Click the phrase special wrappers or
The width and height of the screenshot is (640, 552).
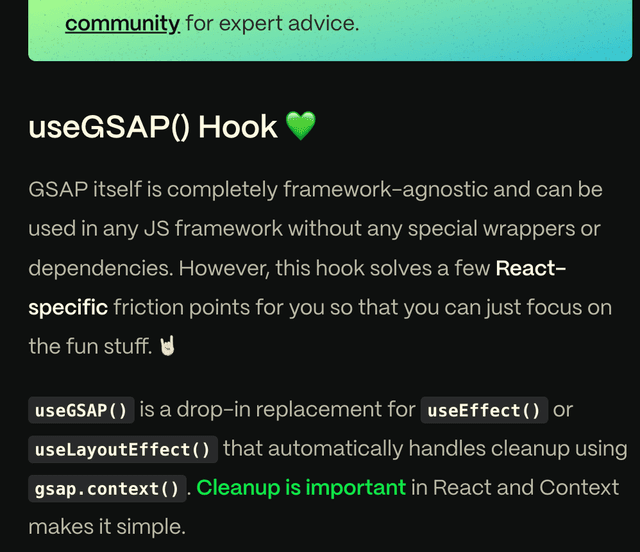pyautogui.click(x=504, y=229)
